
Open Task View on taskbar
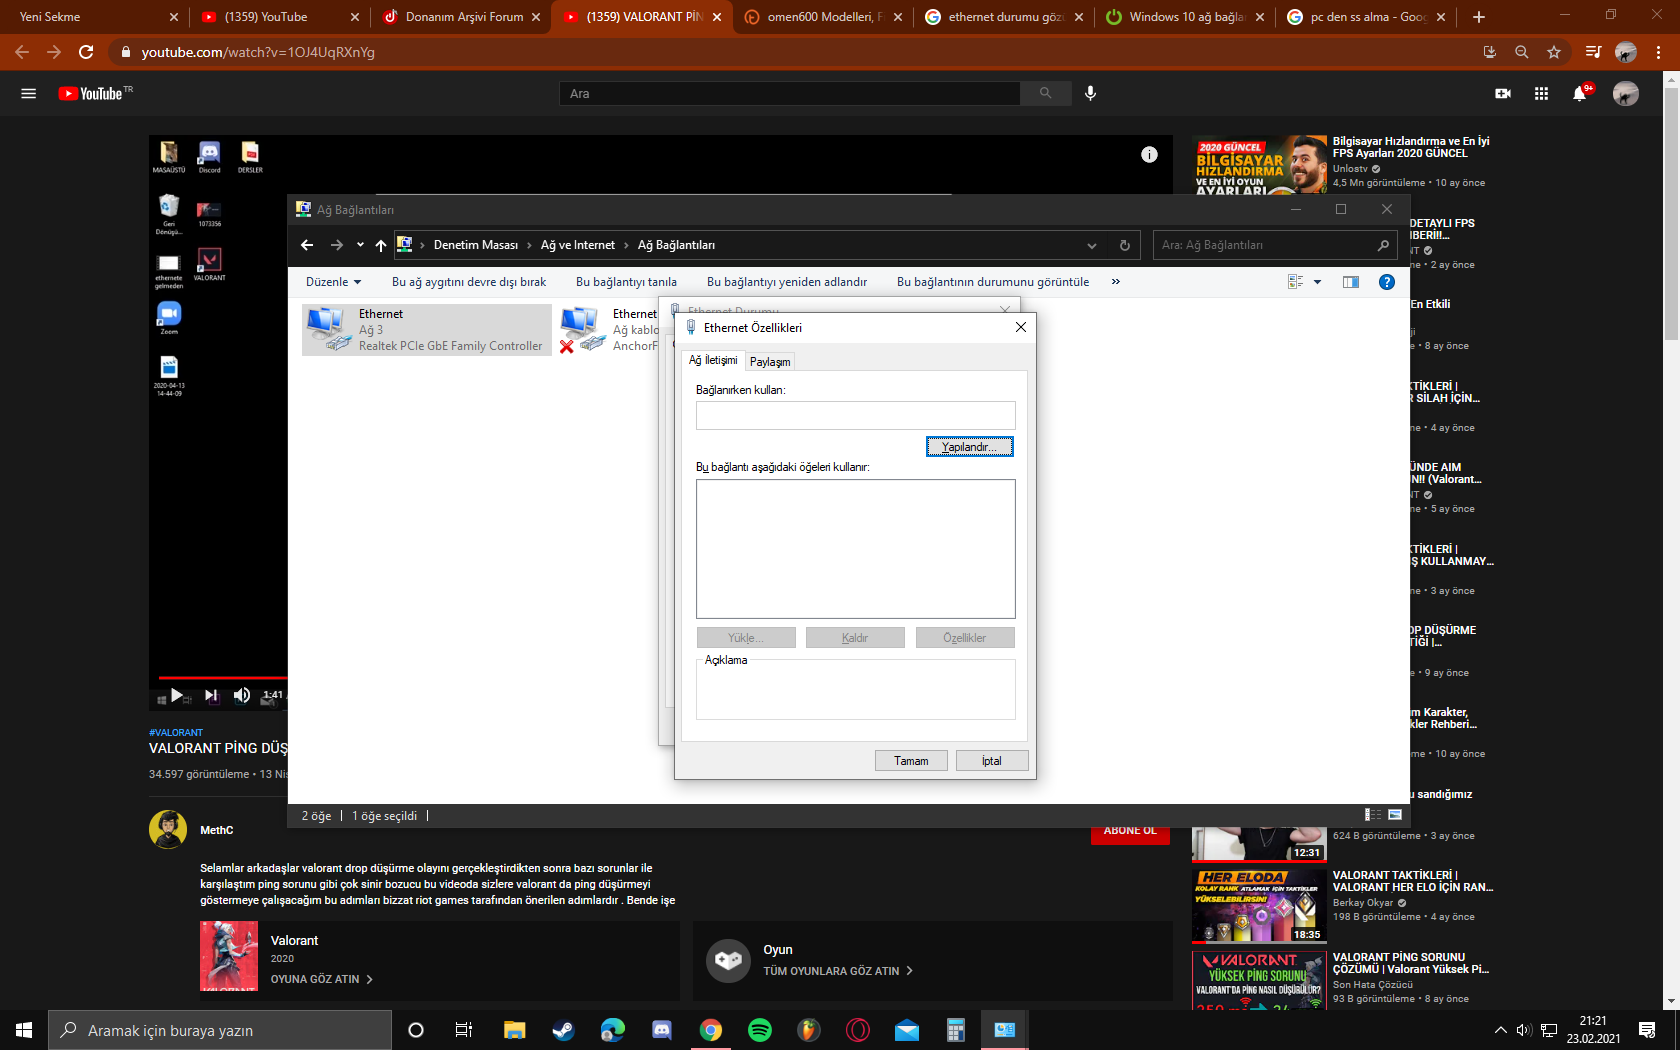coord(464,1030)
